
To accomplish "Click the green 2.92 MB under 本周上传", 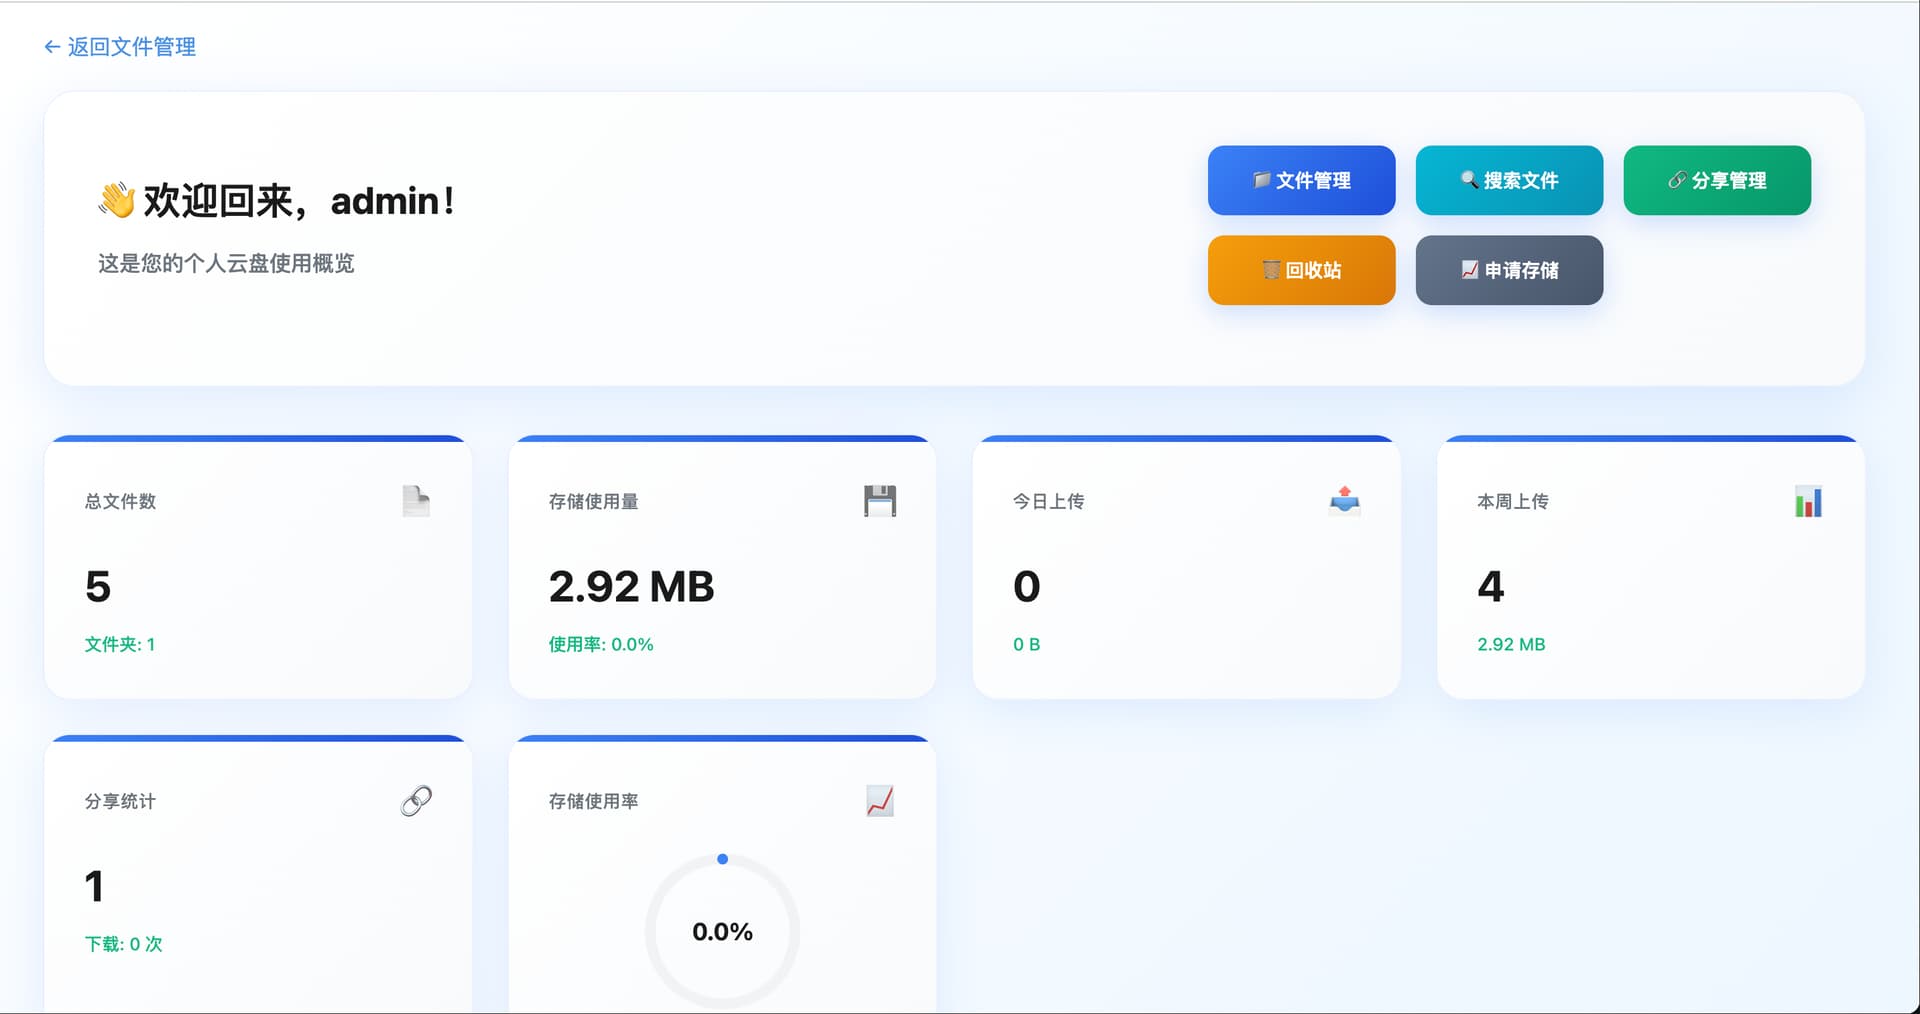I will point(1511,644).
